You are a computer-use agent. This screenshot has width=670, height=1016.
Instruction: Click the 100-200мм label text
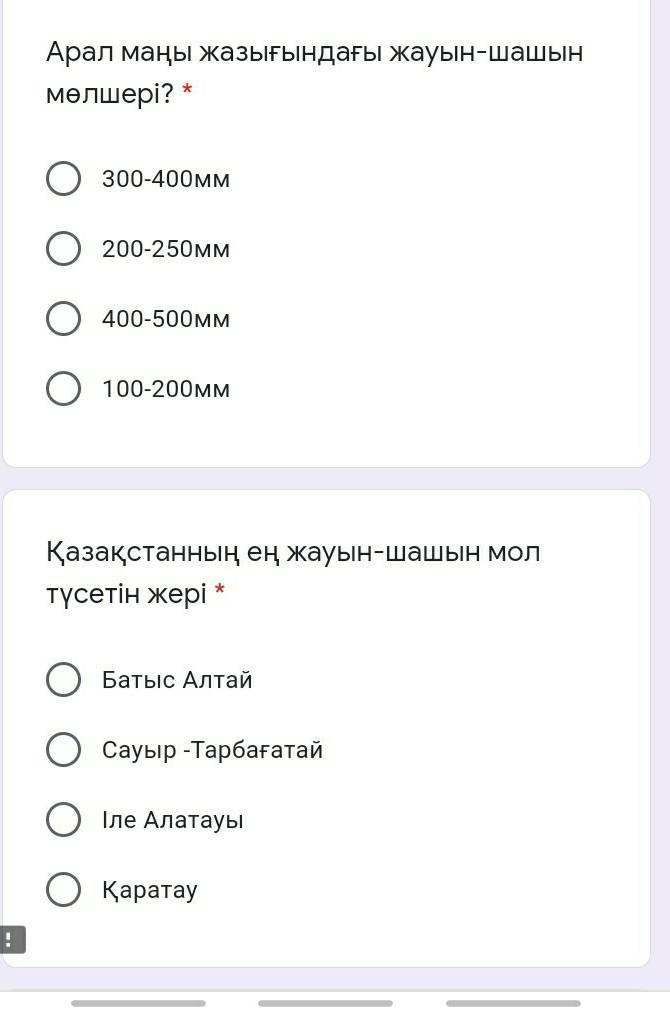pyautogui.click(x=166, y=389)
